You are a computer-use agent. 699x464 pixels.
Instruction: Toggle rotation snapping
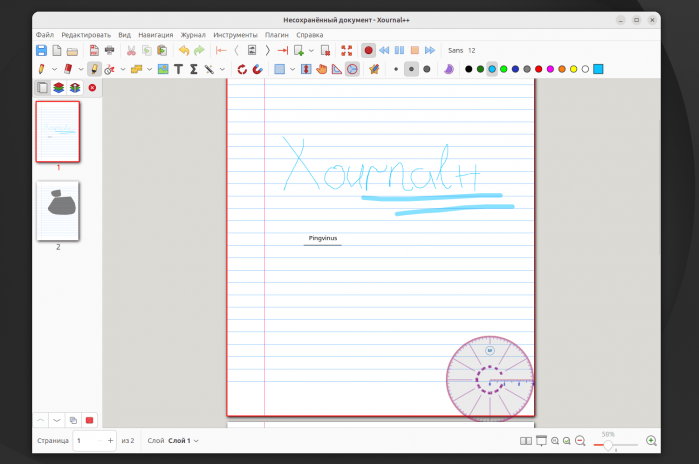click(x=242, y=69)
